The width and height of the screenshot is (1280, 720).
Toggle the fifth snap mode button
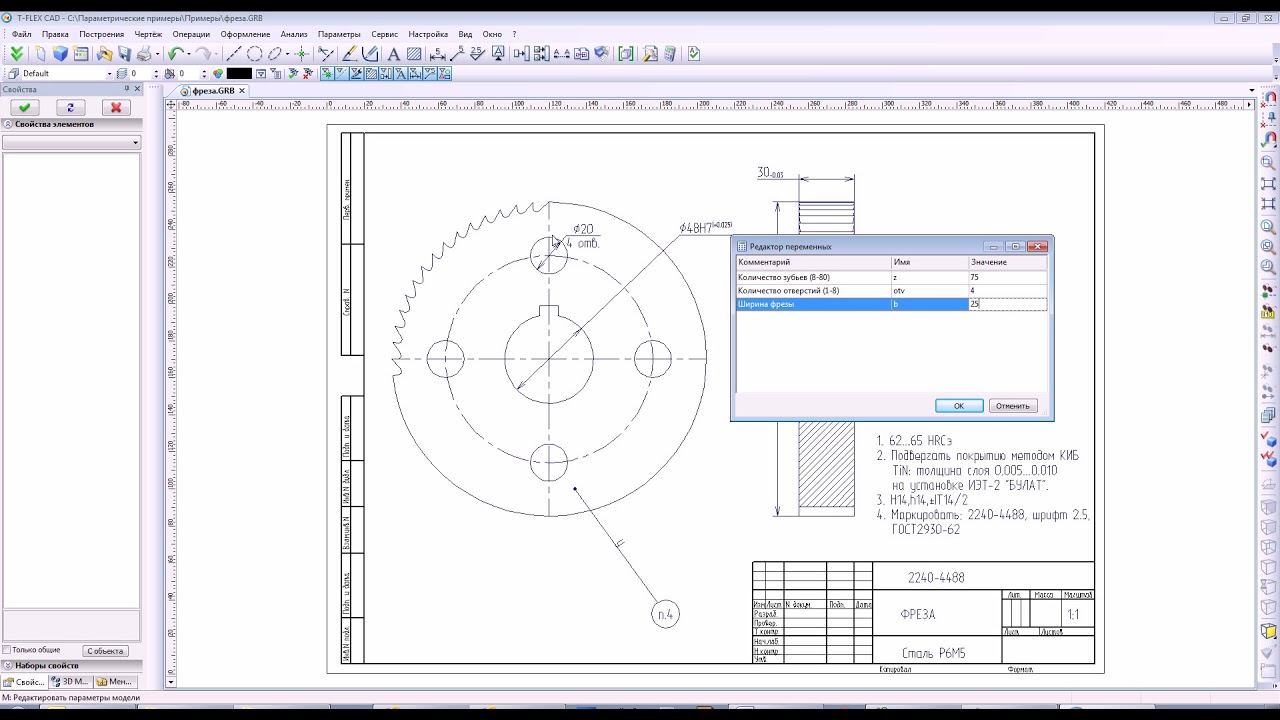coord(385,73)
